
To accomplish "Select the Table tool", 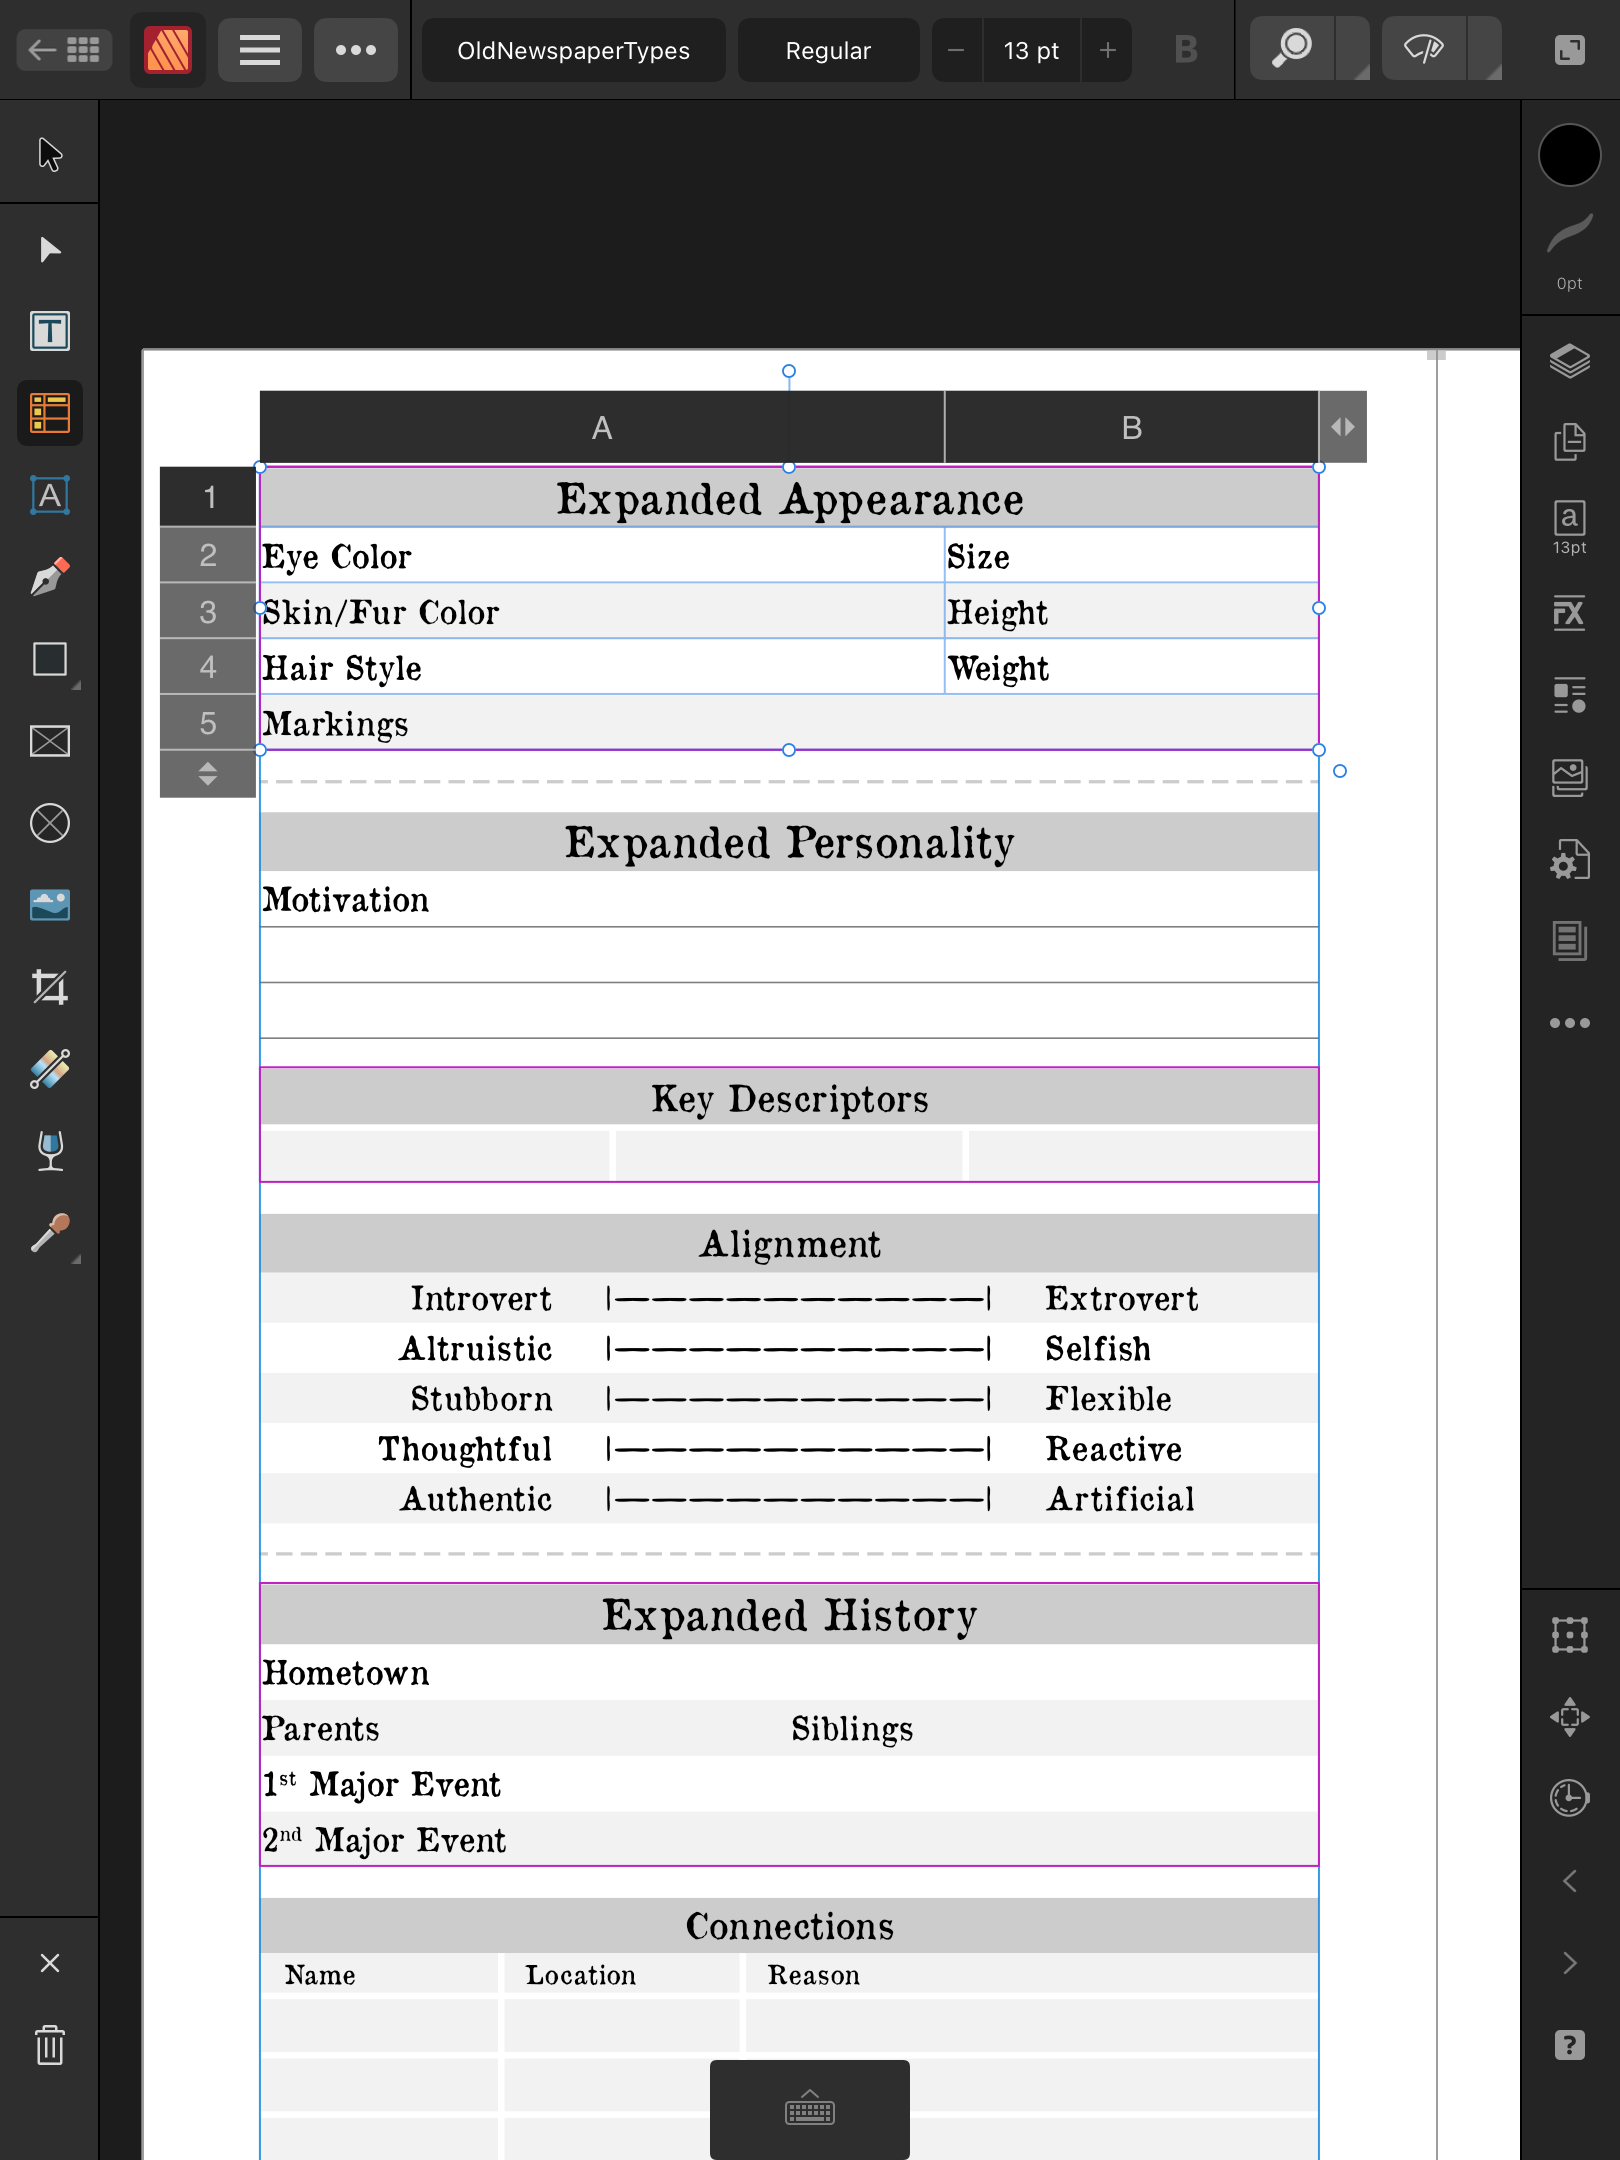I will pyautogui.click(x=50, y=413).
